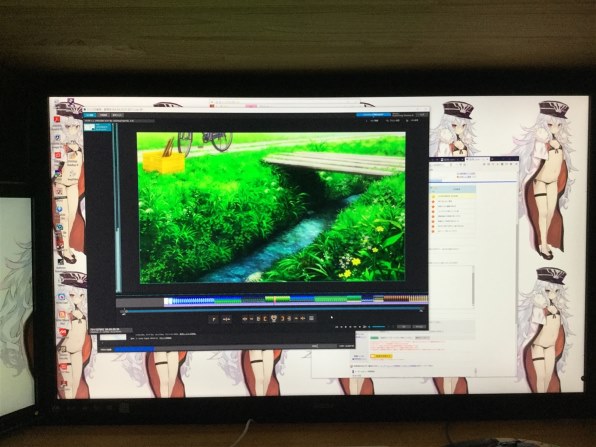Click the highlighted center cut icon in toolbar
Screen dimensions: 596x447
(x=274, y=318)
